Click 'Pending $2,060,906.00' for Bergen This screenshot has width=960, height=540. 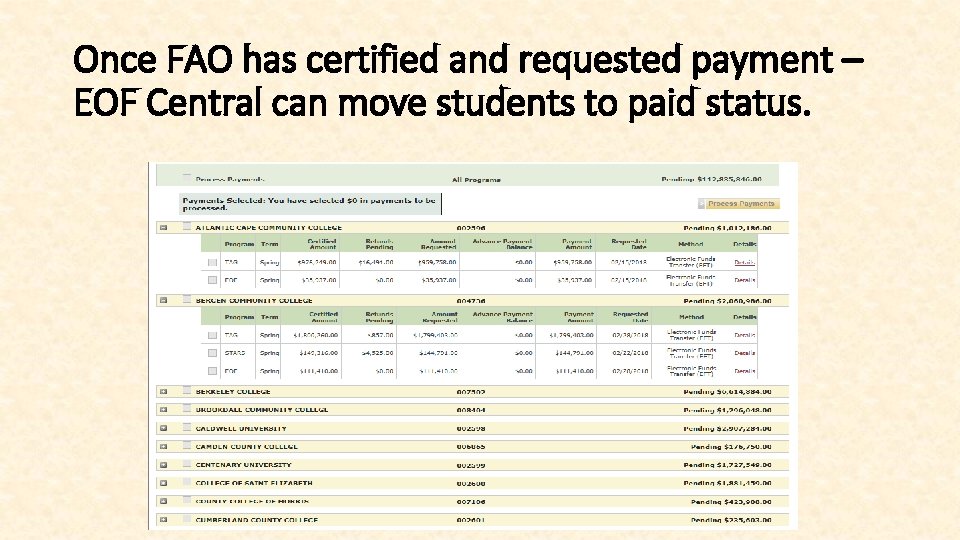[x=727, y=301]
